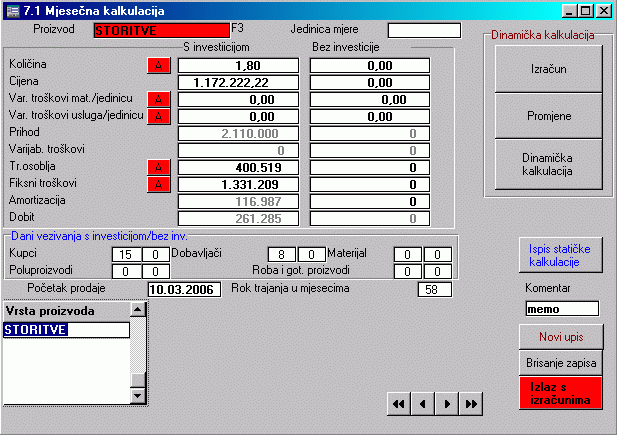Image resolution: width=617 pixels, height=435 pixels.
Task: Minimize the Mjesečna kalkulacija window
Action: click(x=569, y=11)
